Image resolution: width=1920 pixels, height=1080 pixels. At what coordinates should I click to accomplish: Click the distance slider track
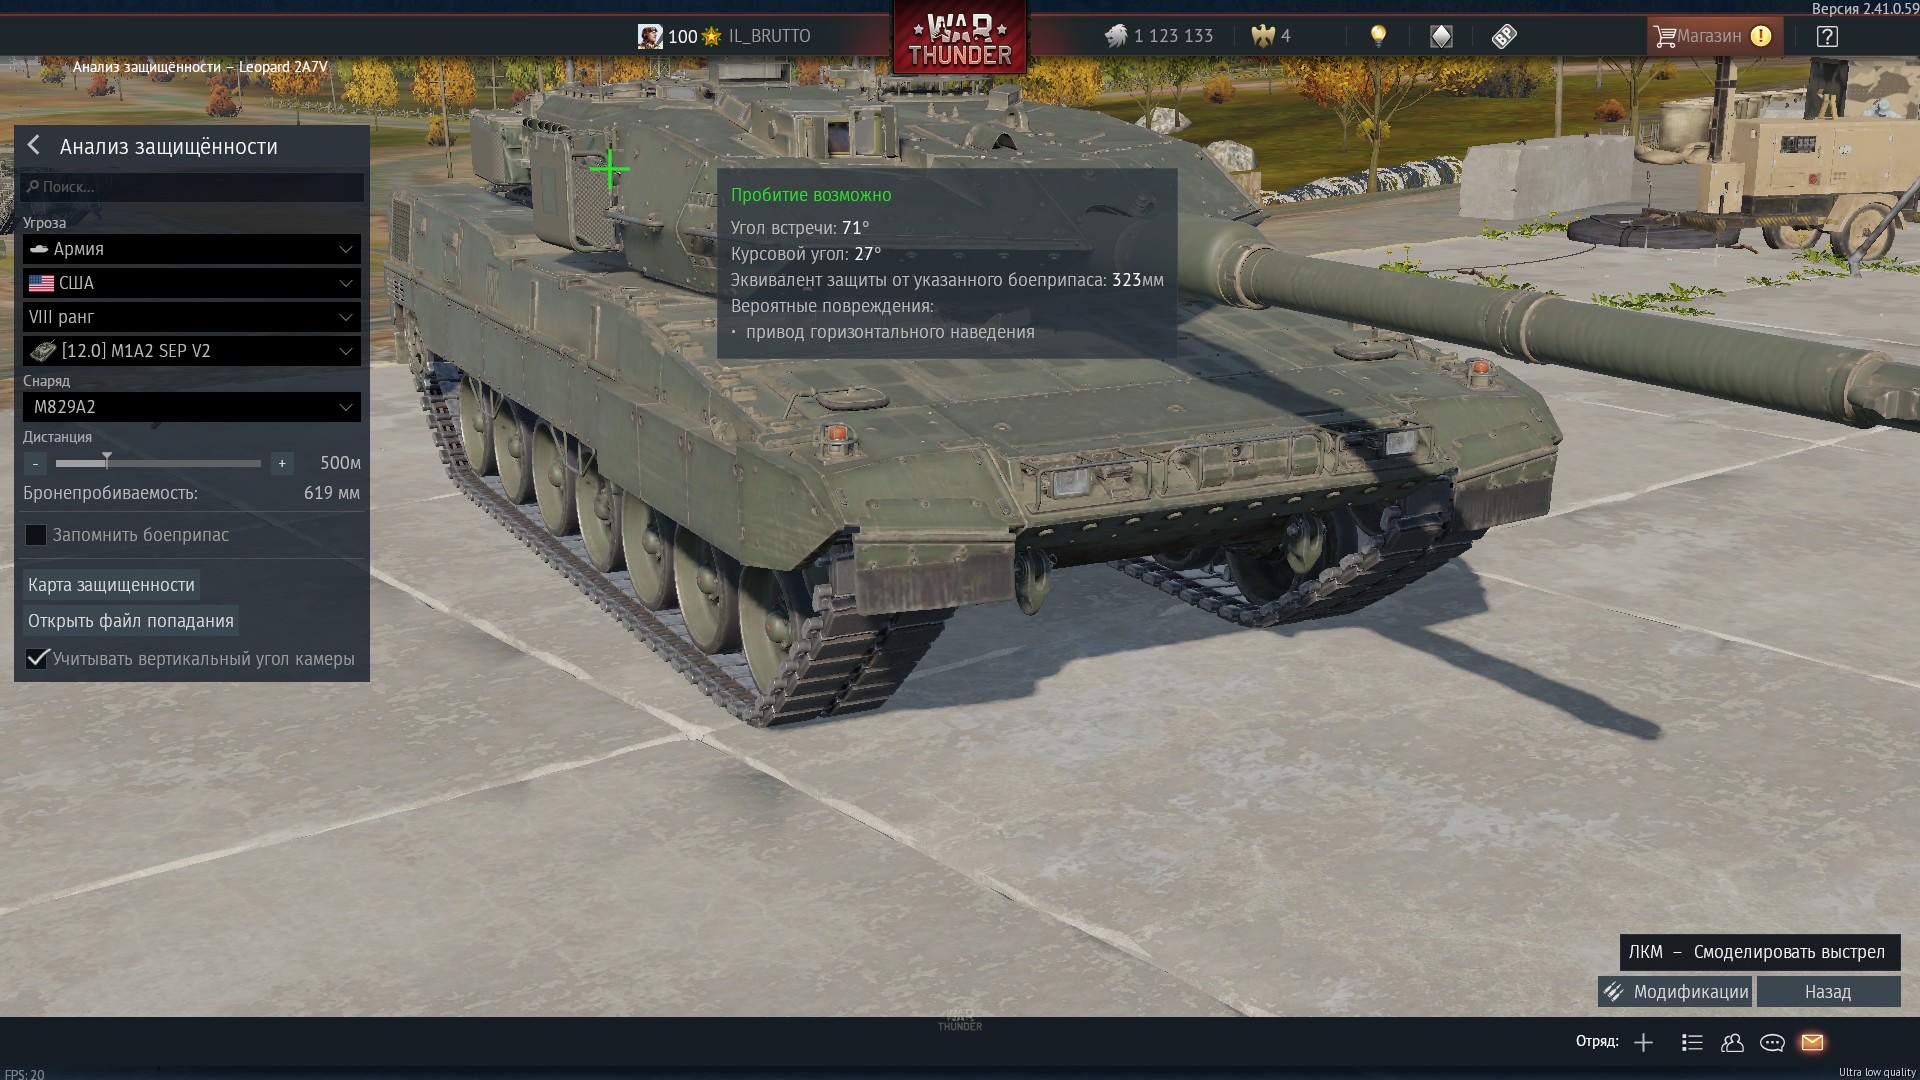pos(158,463)
